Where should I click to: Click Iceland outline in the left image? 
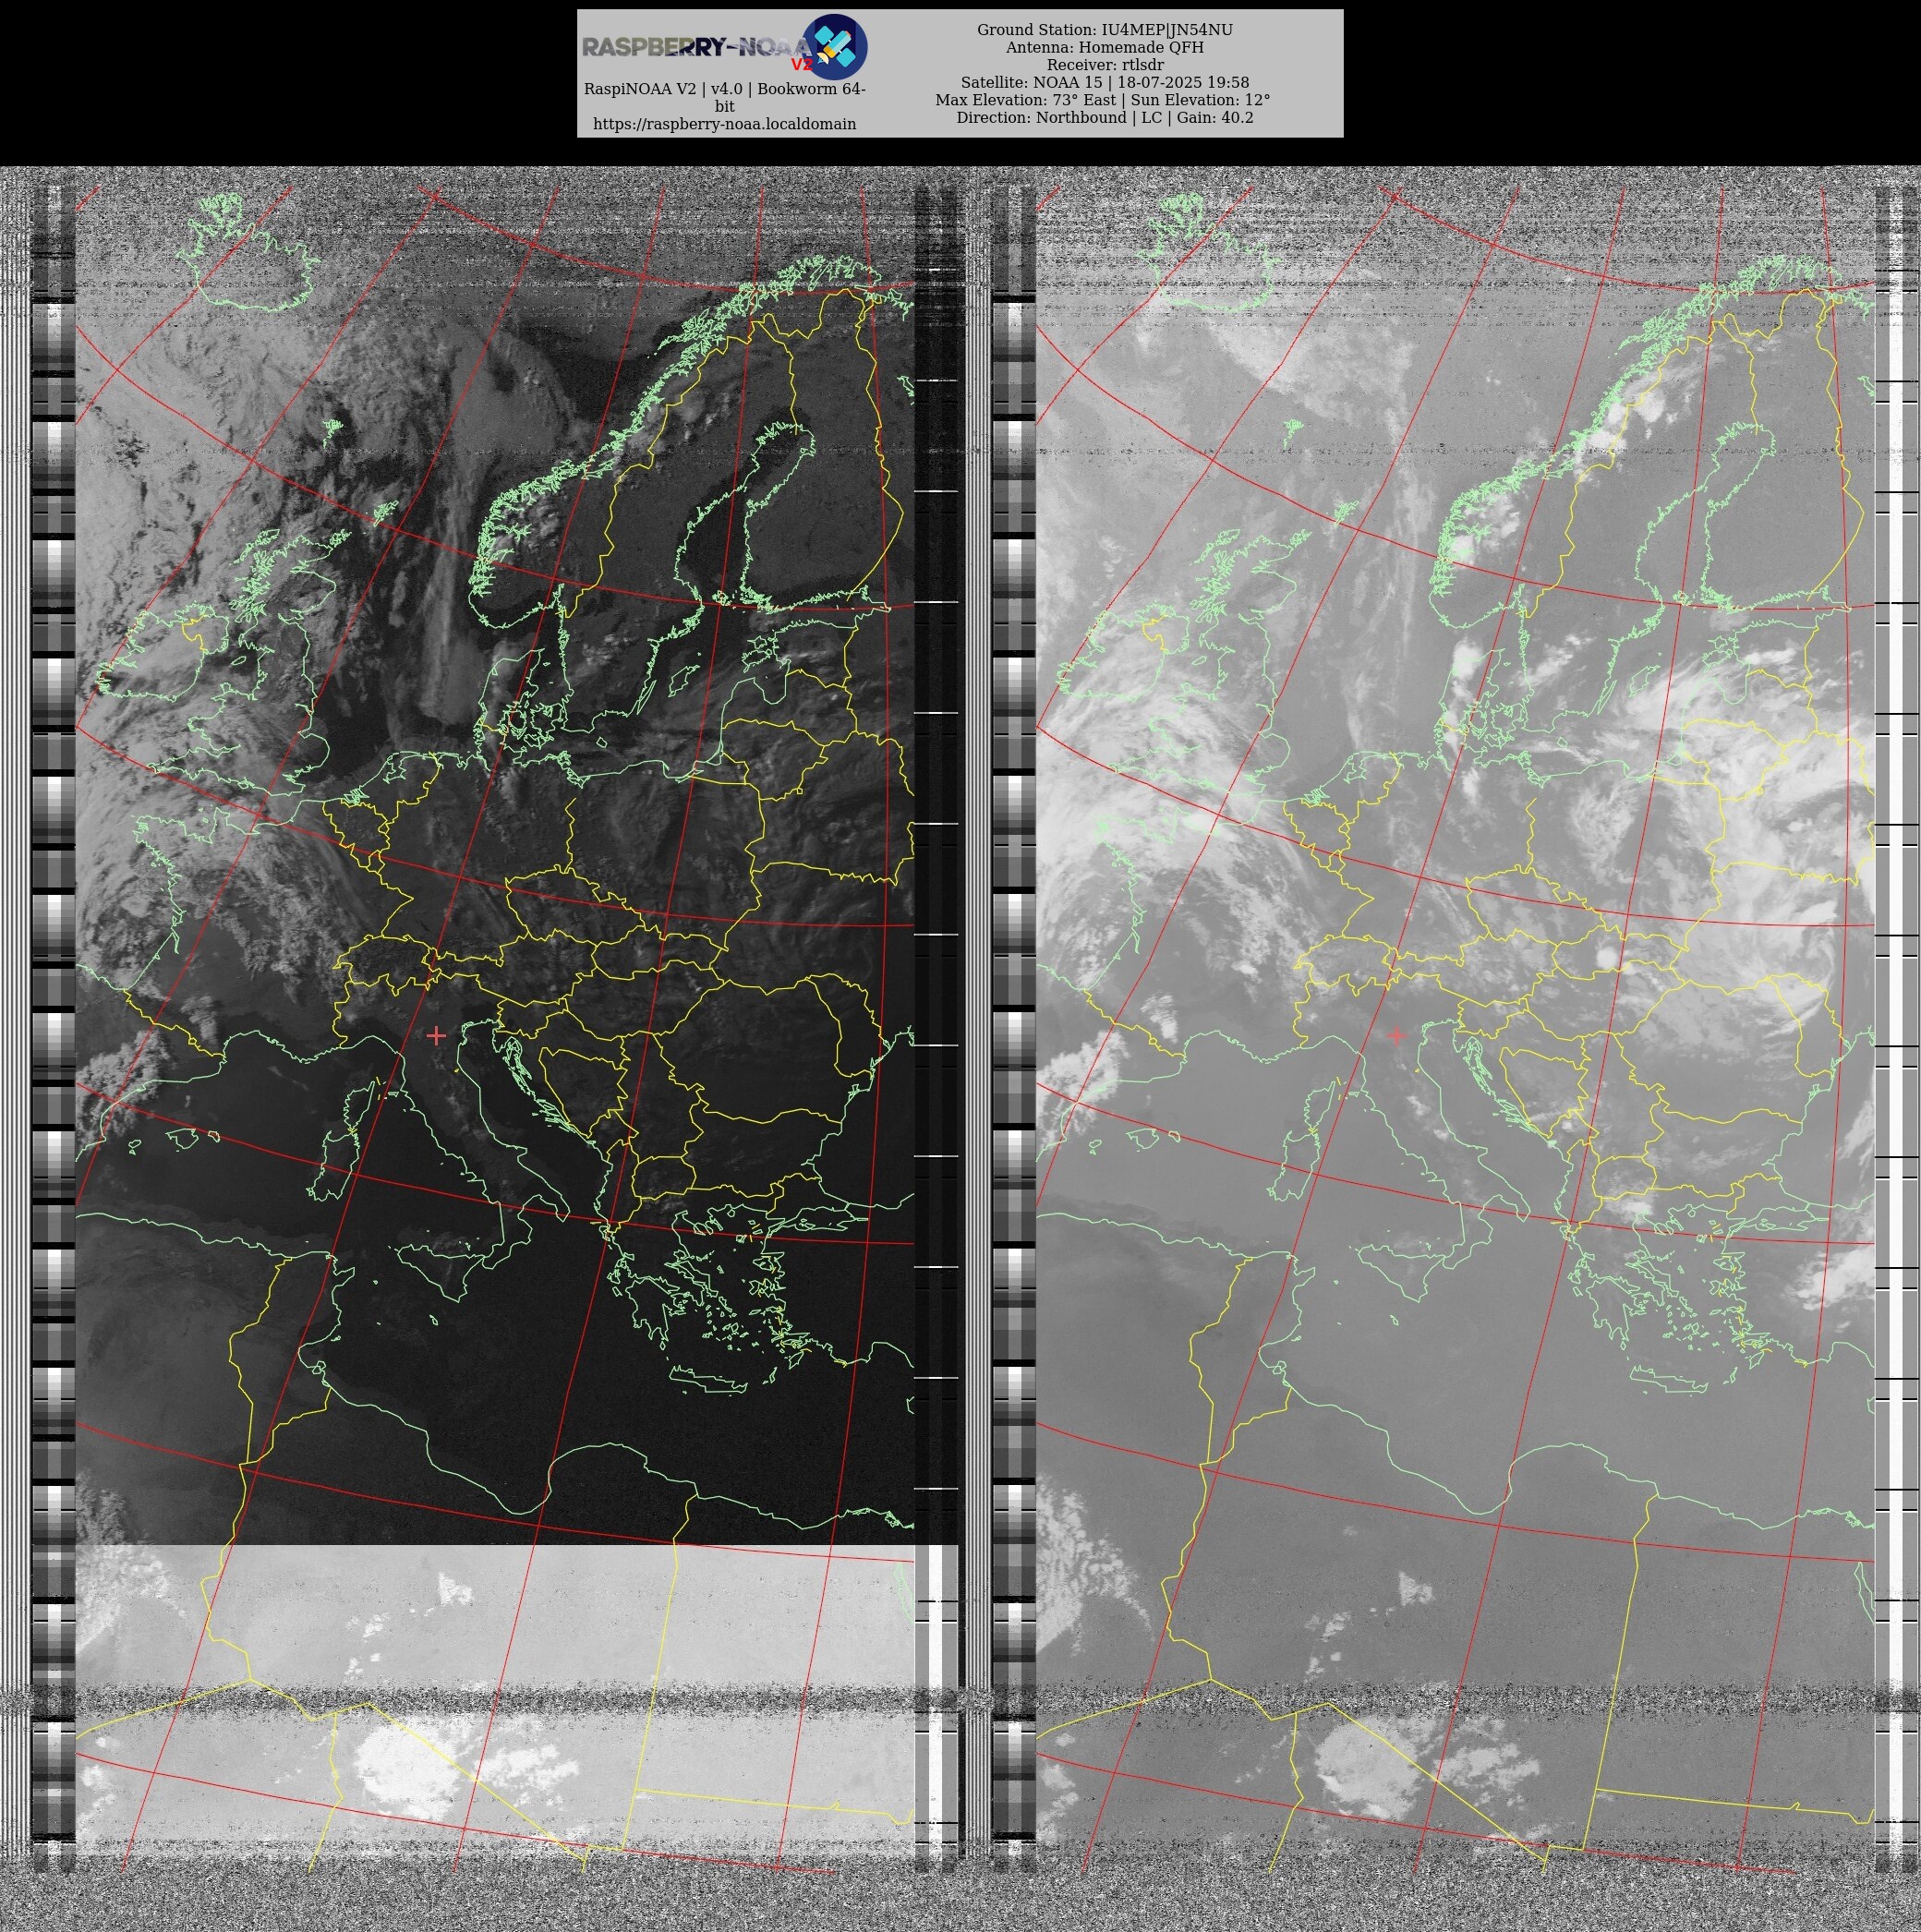250,250
